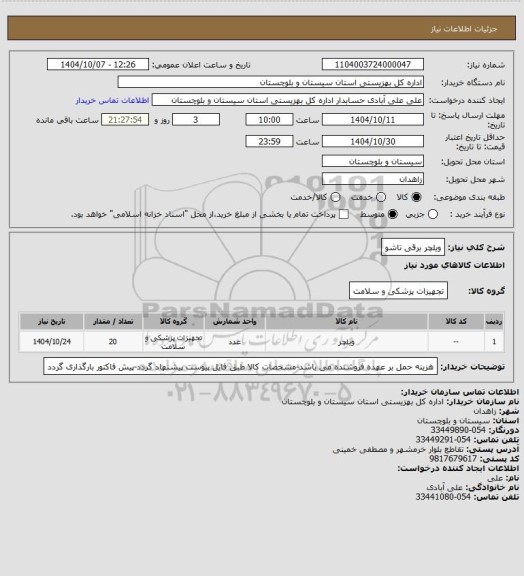524x576 pixels.
Task: Click the family name value علی آبادی
Action: [445, 487]
